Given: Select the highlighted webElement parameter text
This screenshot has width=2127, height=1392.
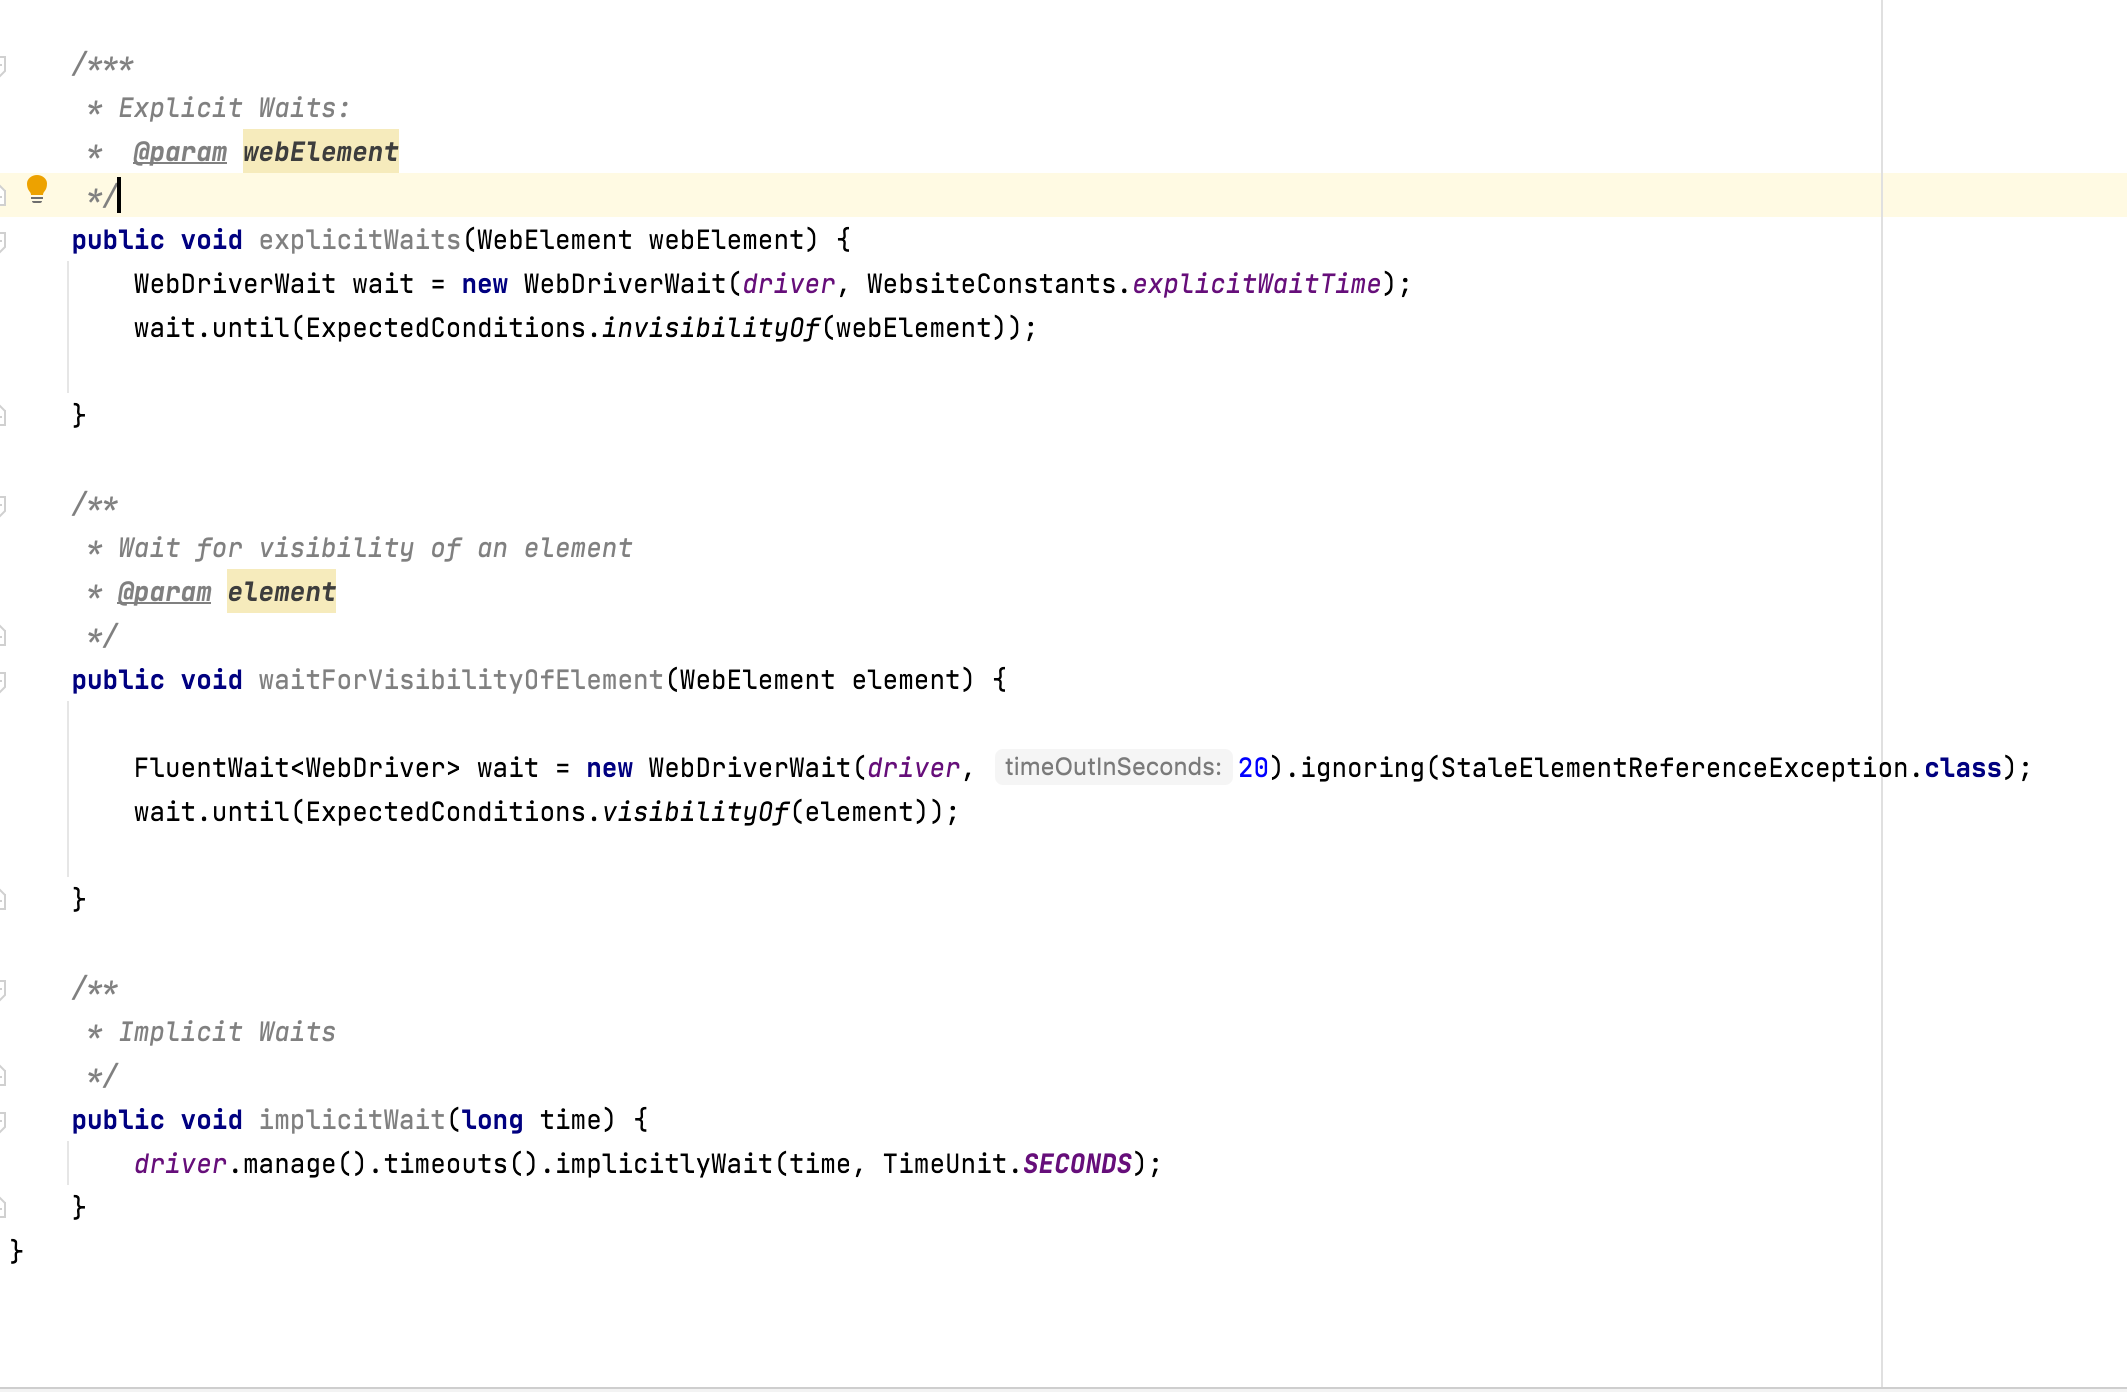Looking at the screenshot, I should tap(320, 152).
